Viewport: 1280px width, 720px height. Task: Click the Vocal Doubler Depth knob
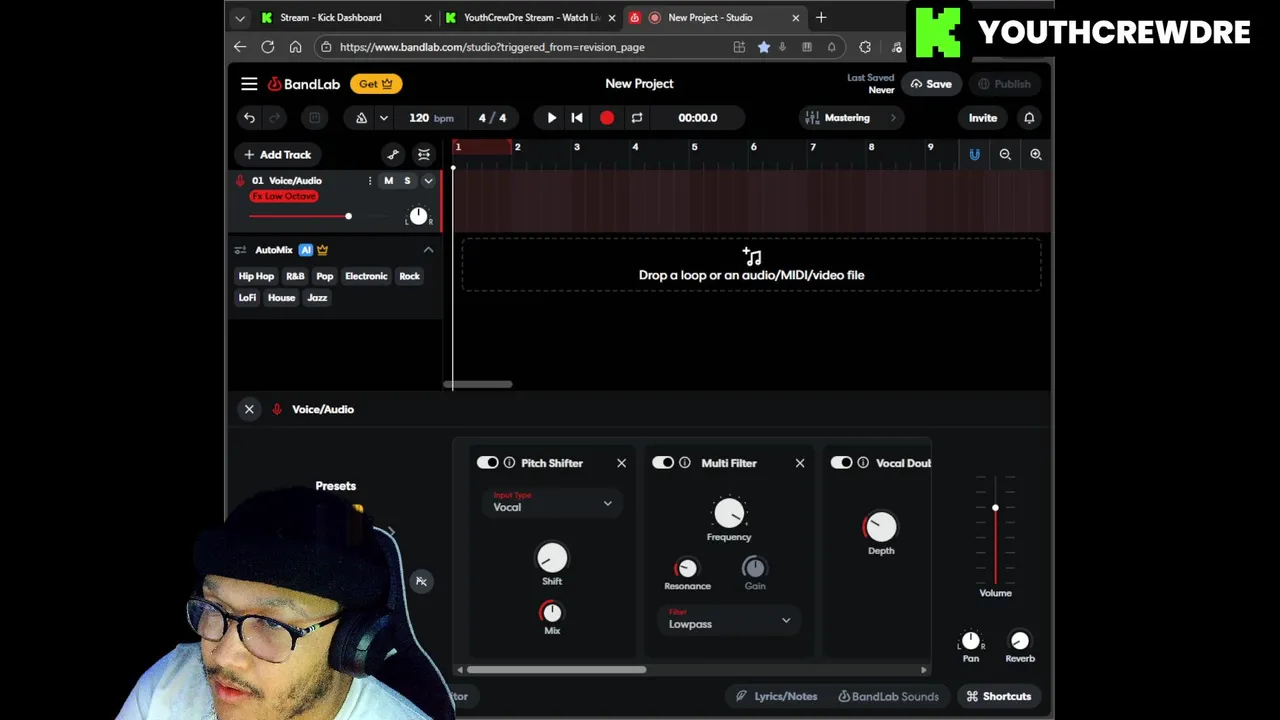881,527
